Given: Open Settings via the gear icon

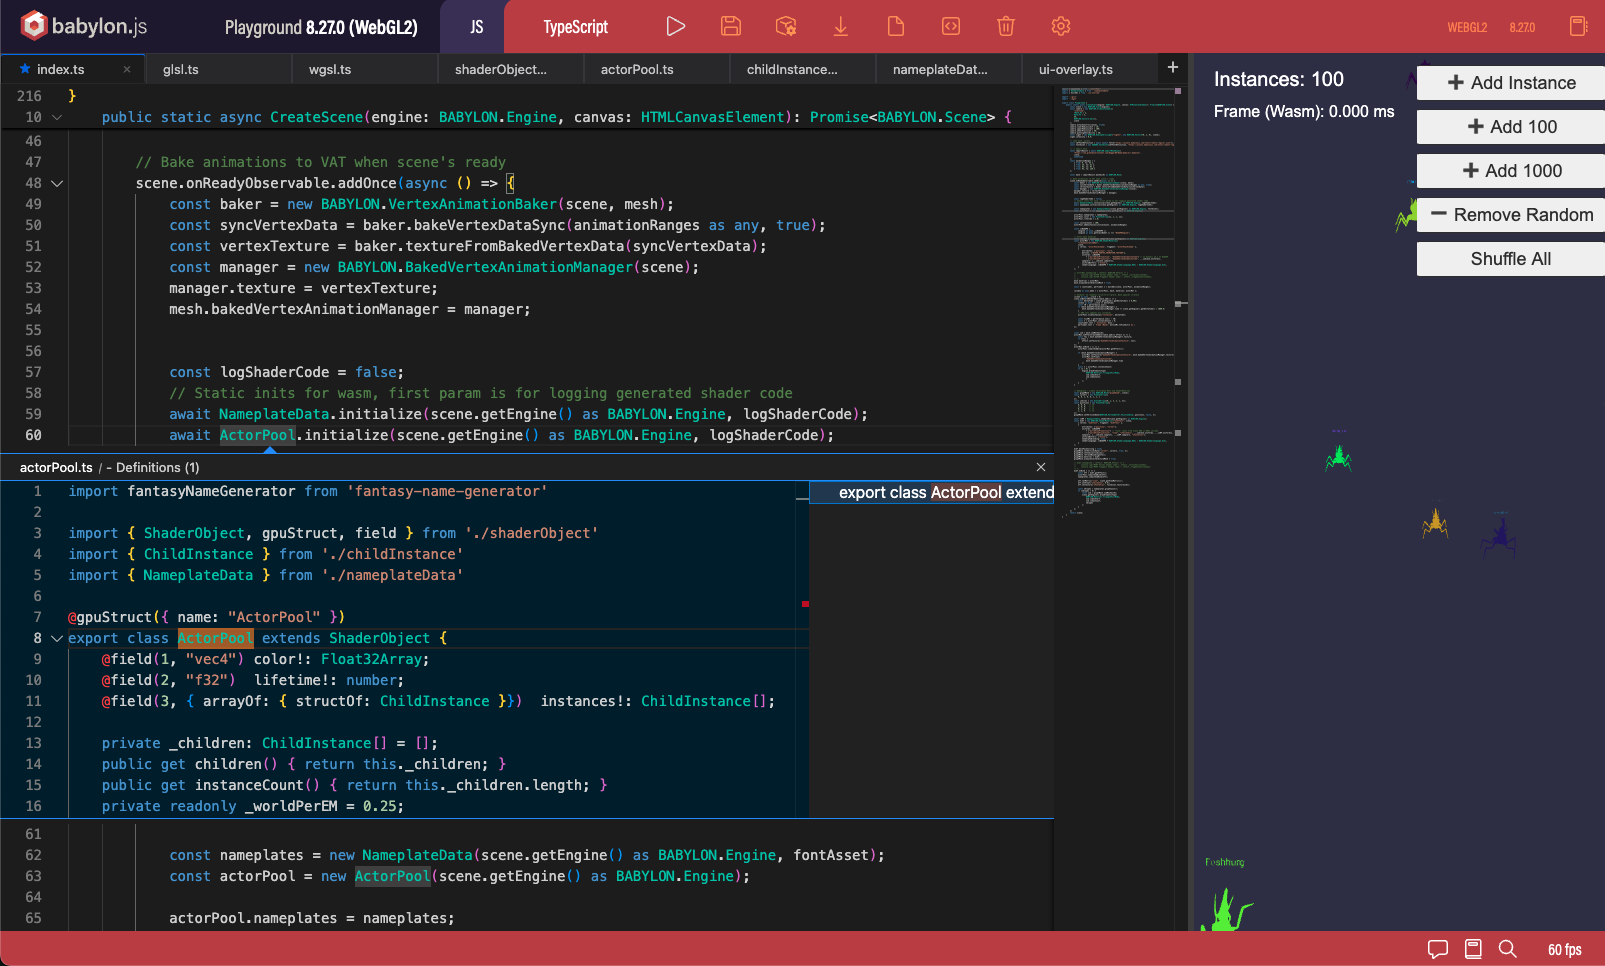Looking at the screenshot, I should [1061, 27].
